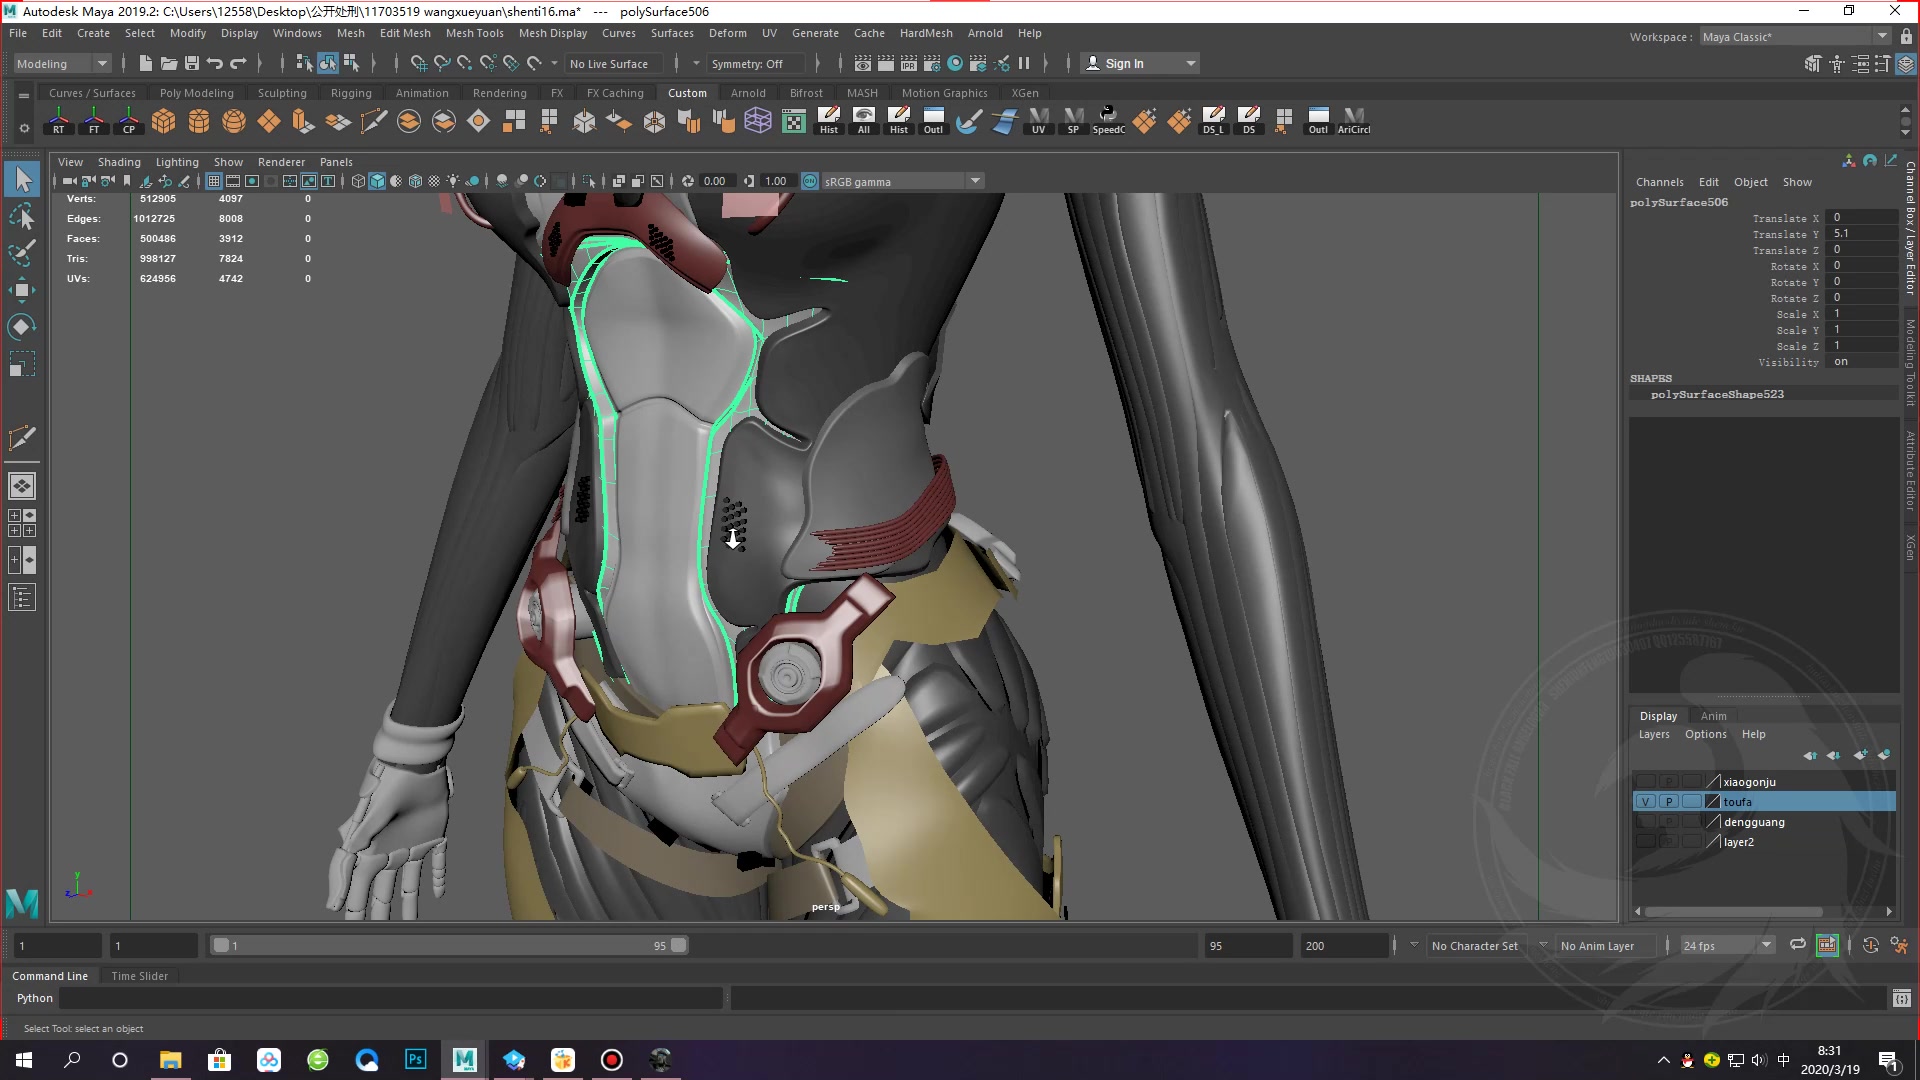Switch to the Sculpting shelf tab

pyautogui.click(x=282, y=93)
